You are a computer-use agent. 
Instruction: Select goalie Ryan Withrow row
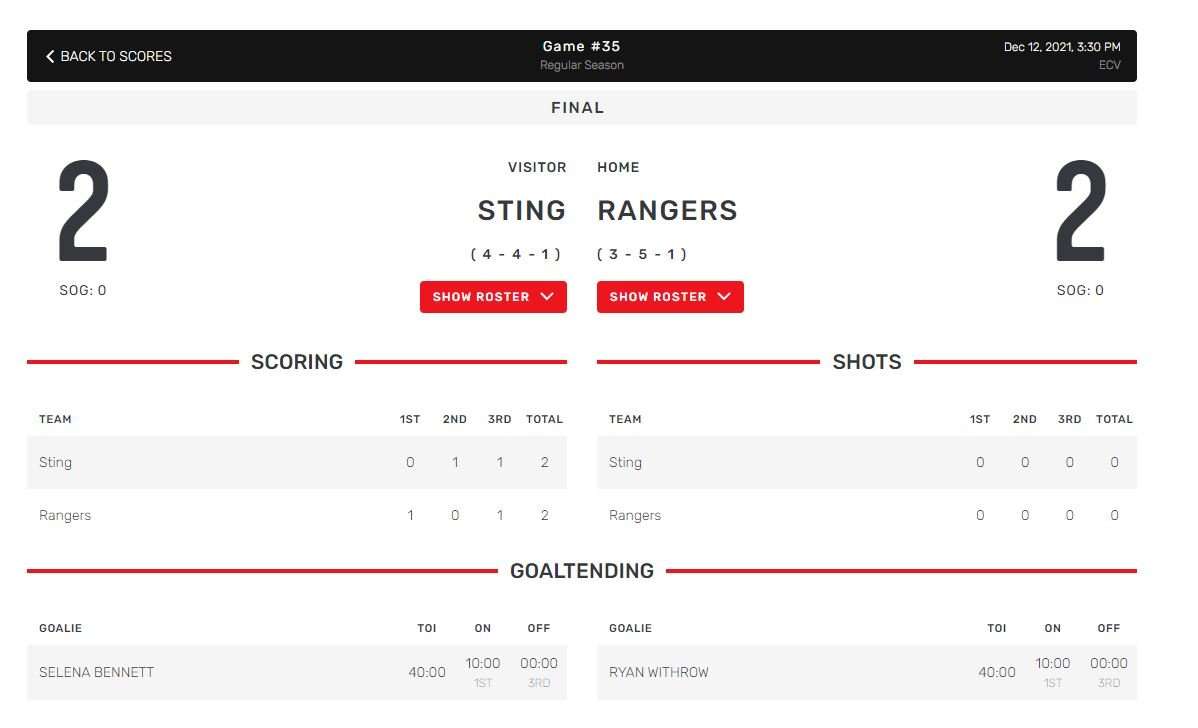coord(866,672)
